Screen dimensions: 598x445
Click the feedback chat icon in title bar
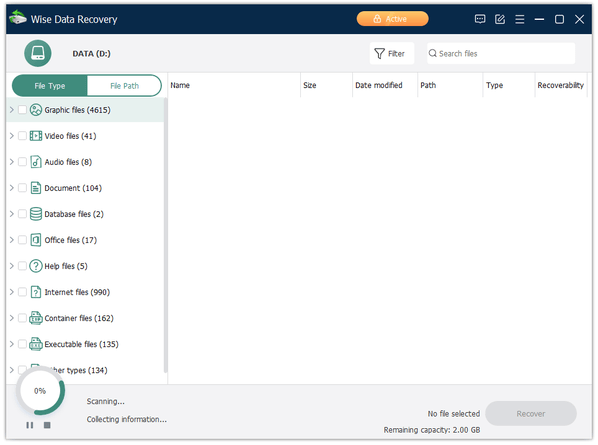(x=480, y=19)
